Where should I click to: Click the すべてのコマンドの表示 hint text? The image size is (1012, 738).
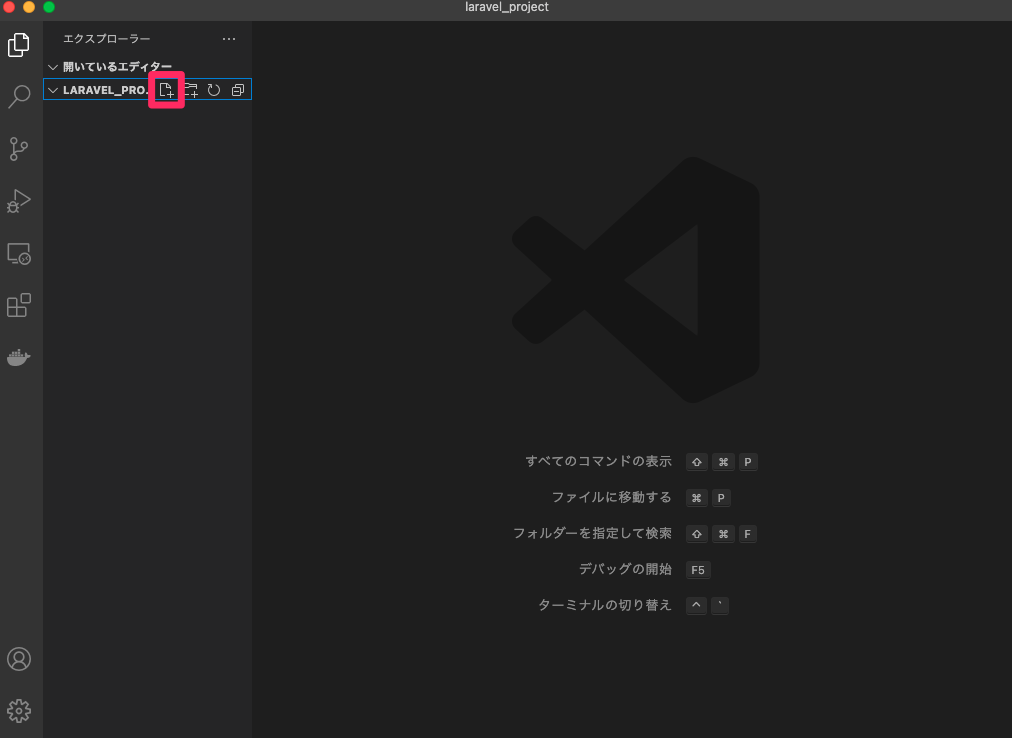(x=598, y=461)
